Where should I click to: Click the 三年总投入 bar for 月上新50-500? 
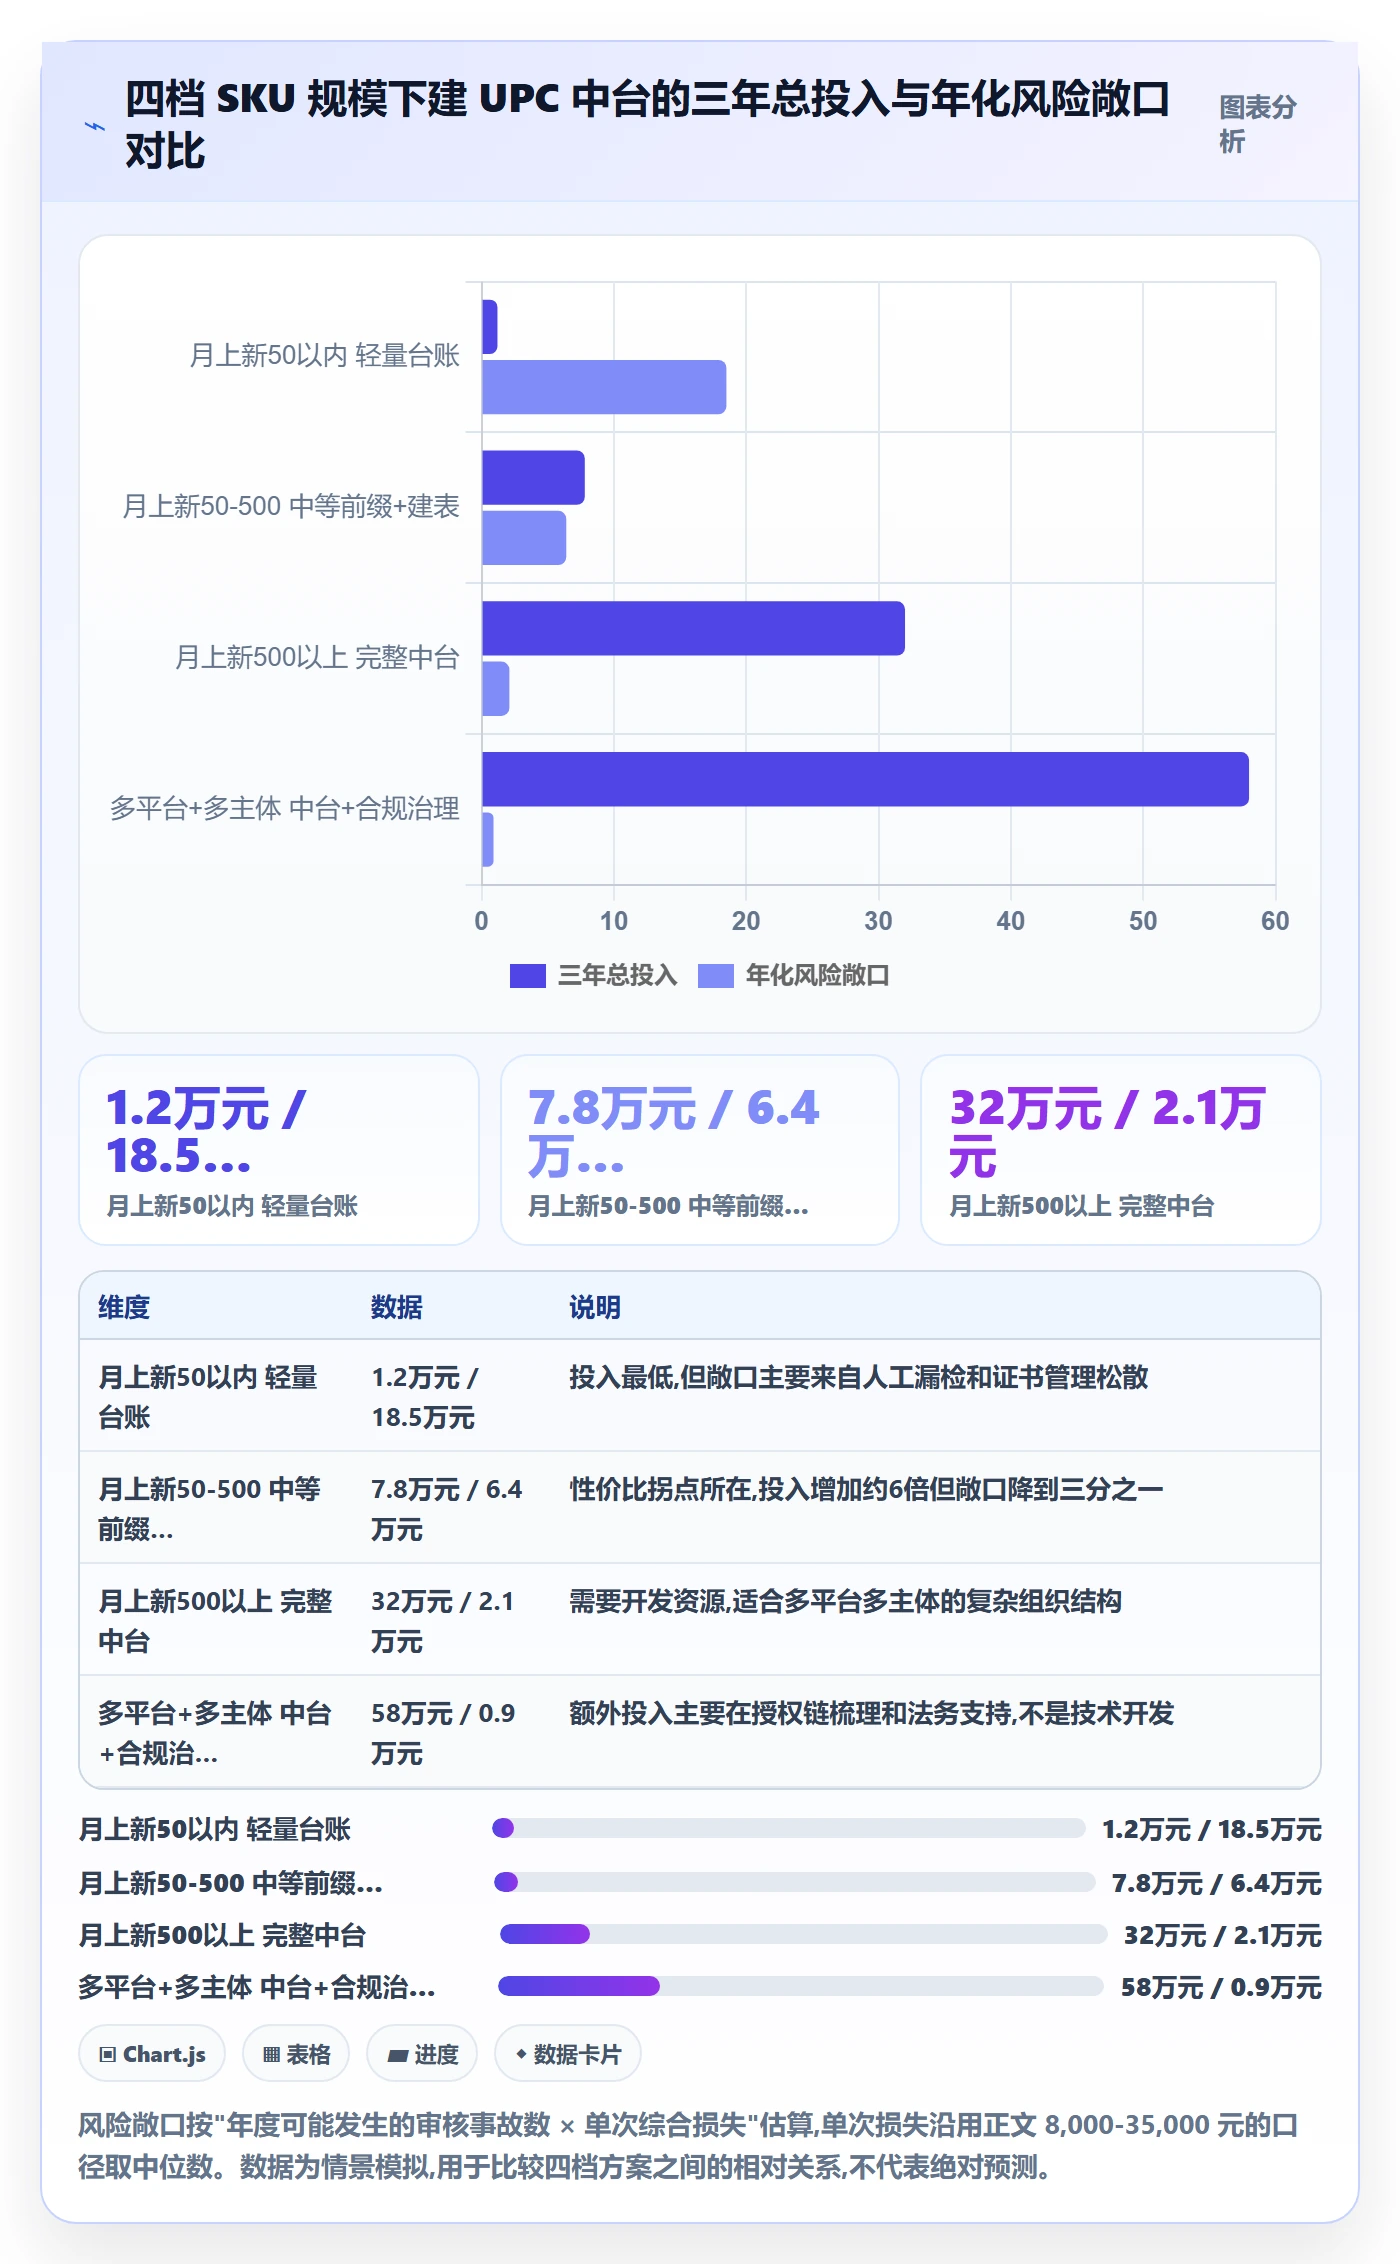(533, 478)
